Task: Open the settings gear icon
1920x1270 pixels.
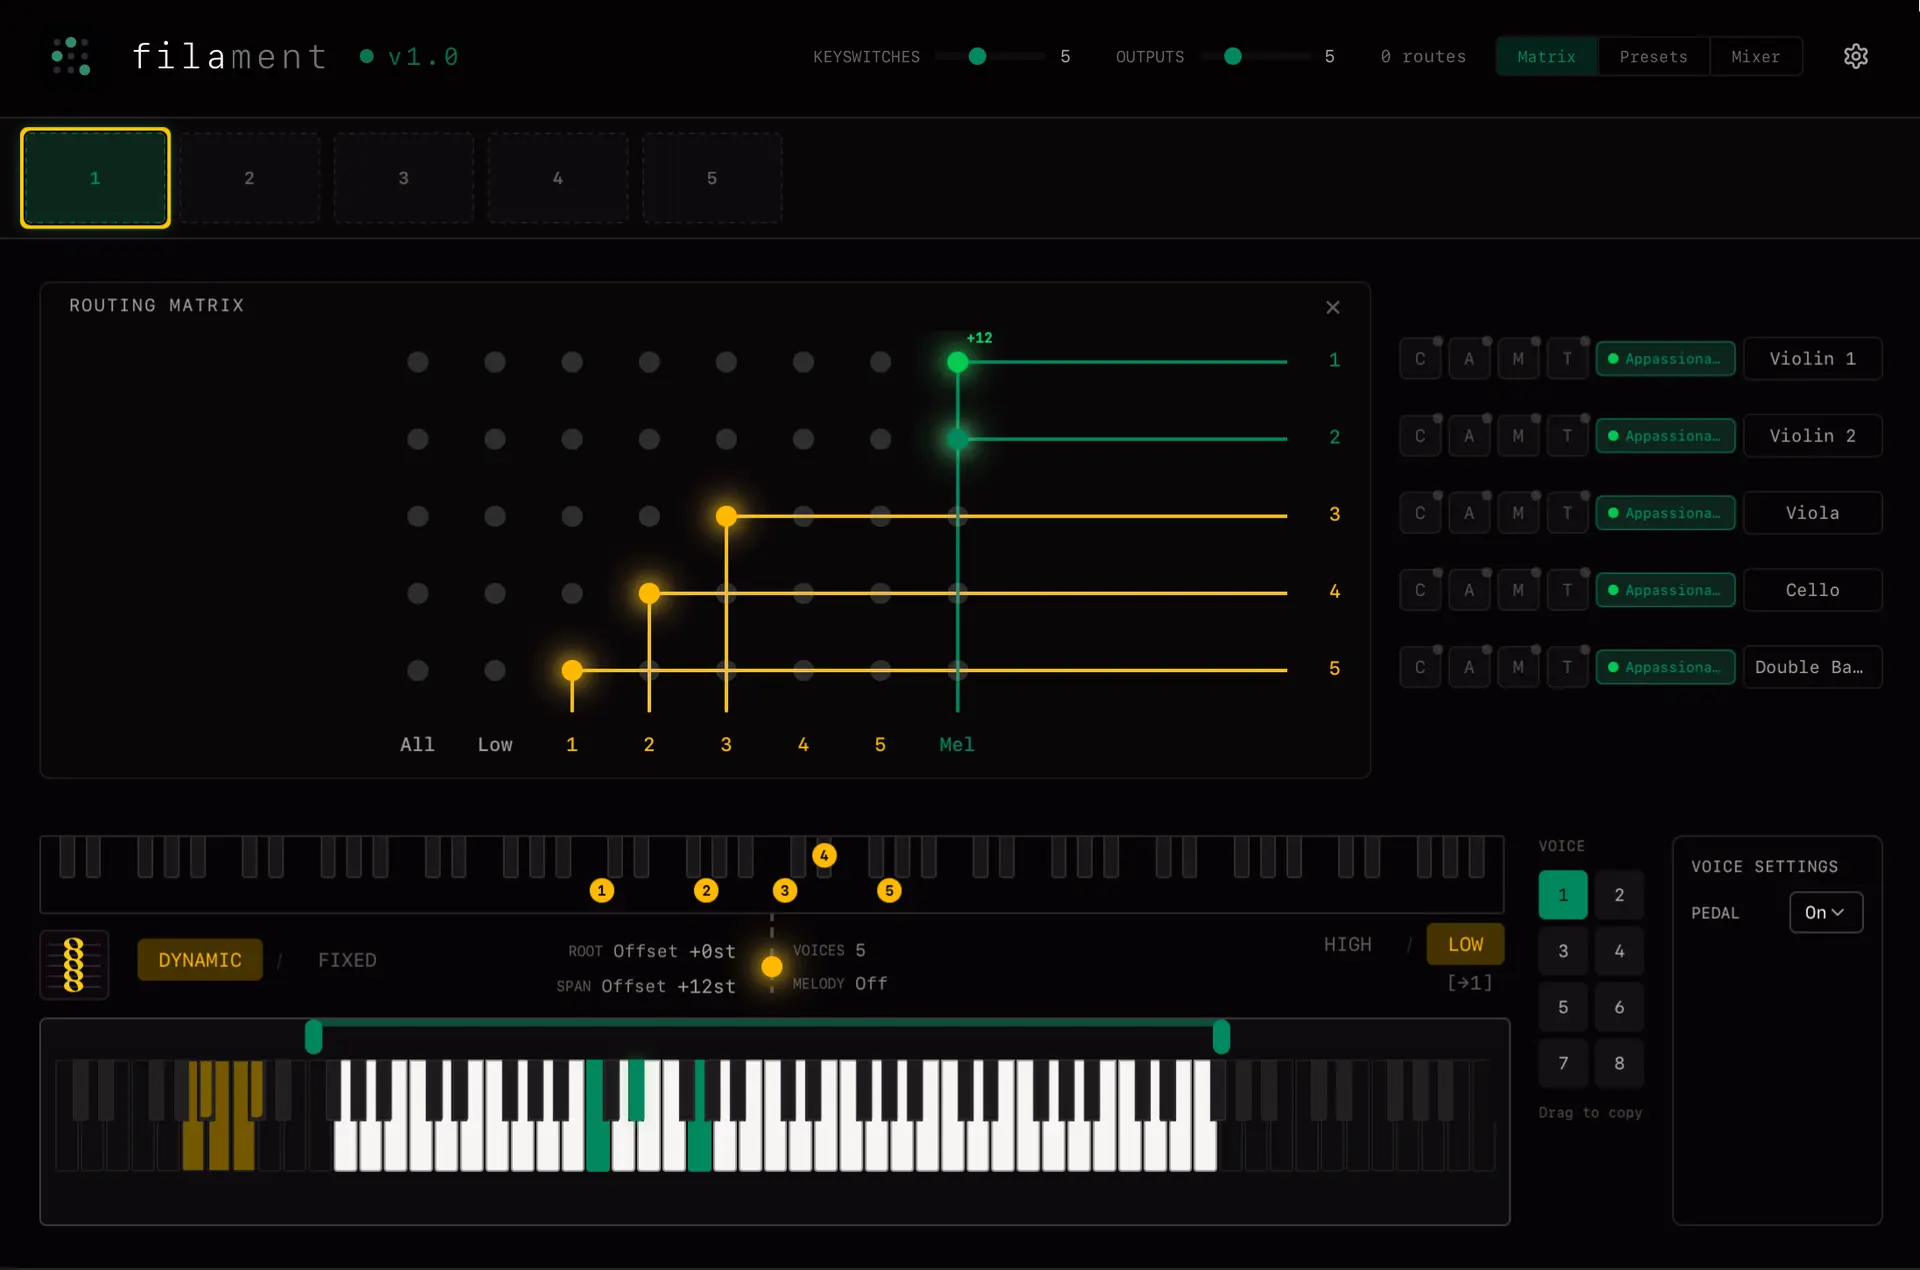Action: pos(1855,56)
